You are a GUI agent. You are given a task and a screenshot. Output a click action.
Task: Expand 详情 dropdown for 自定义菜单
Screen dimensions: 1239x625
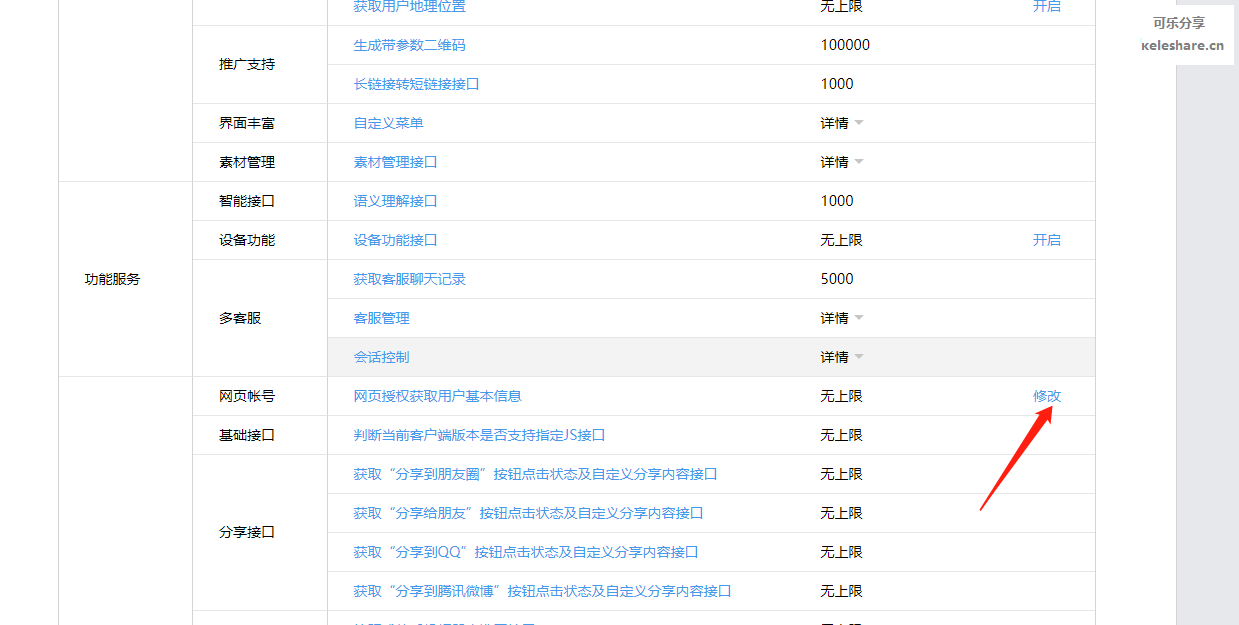point(842,123)
